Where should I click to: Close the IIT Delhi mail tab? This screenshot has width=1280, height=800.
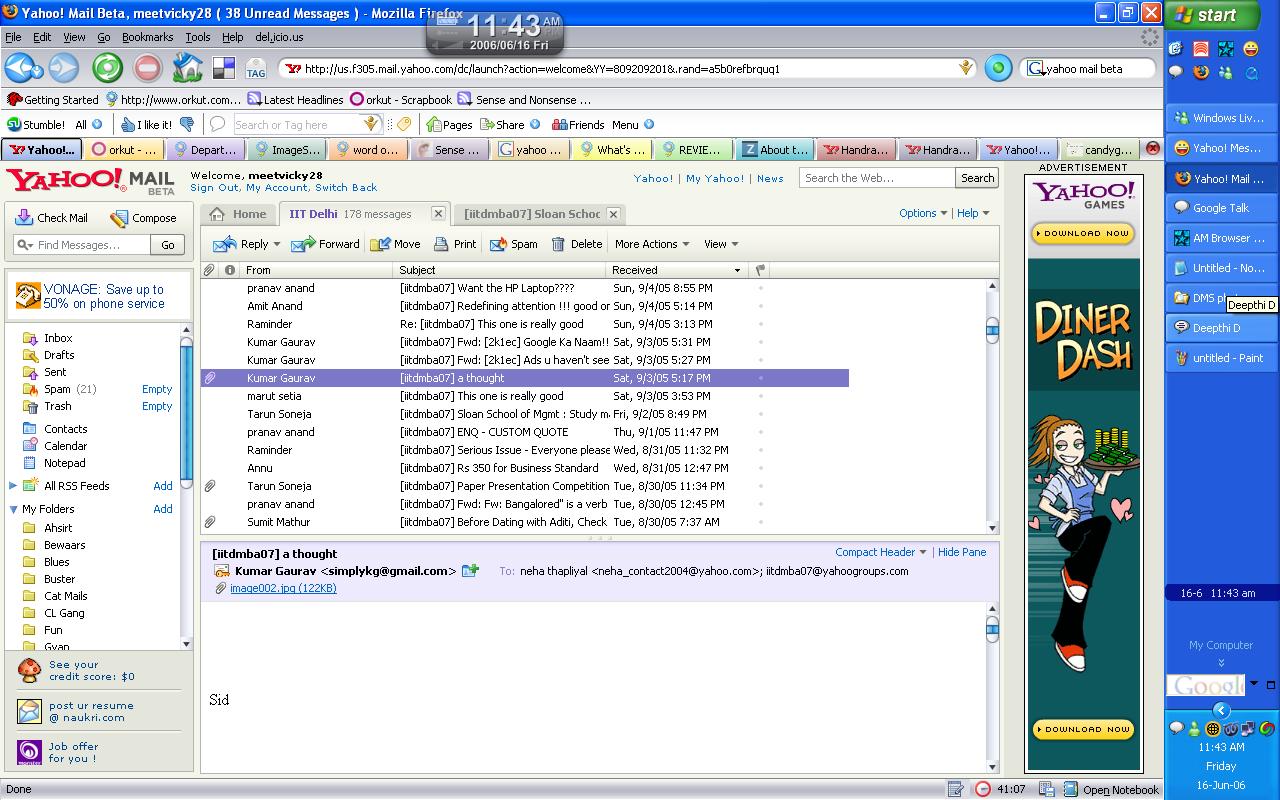438,213
